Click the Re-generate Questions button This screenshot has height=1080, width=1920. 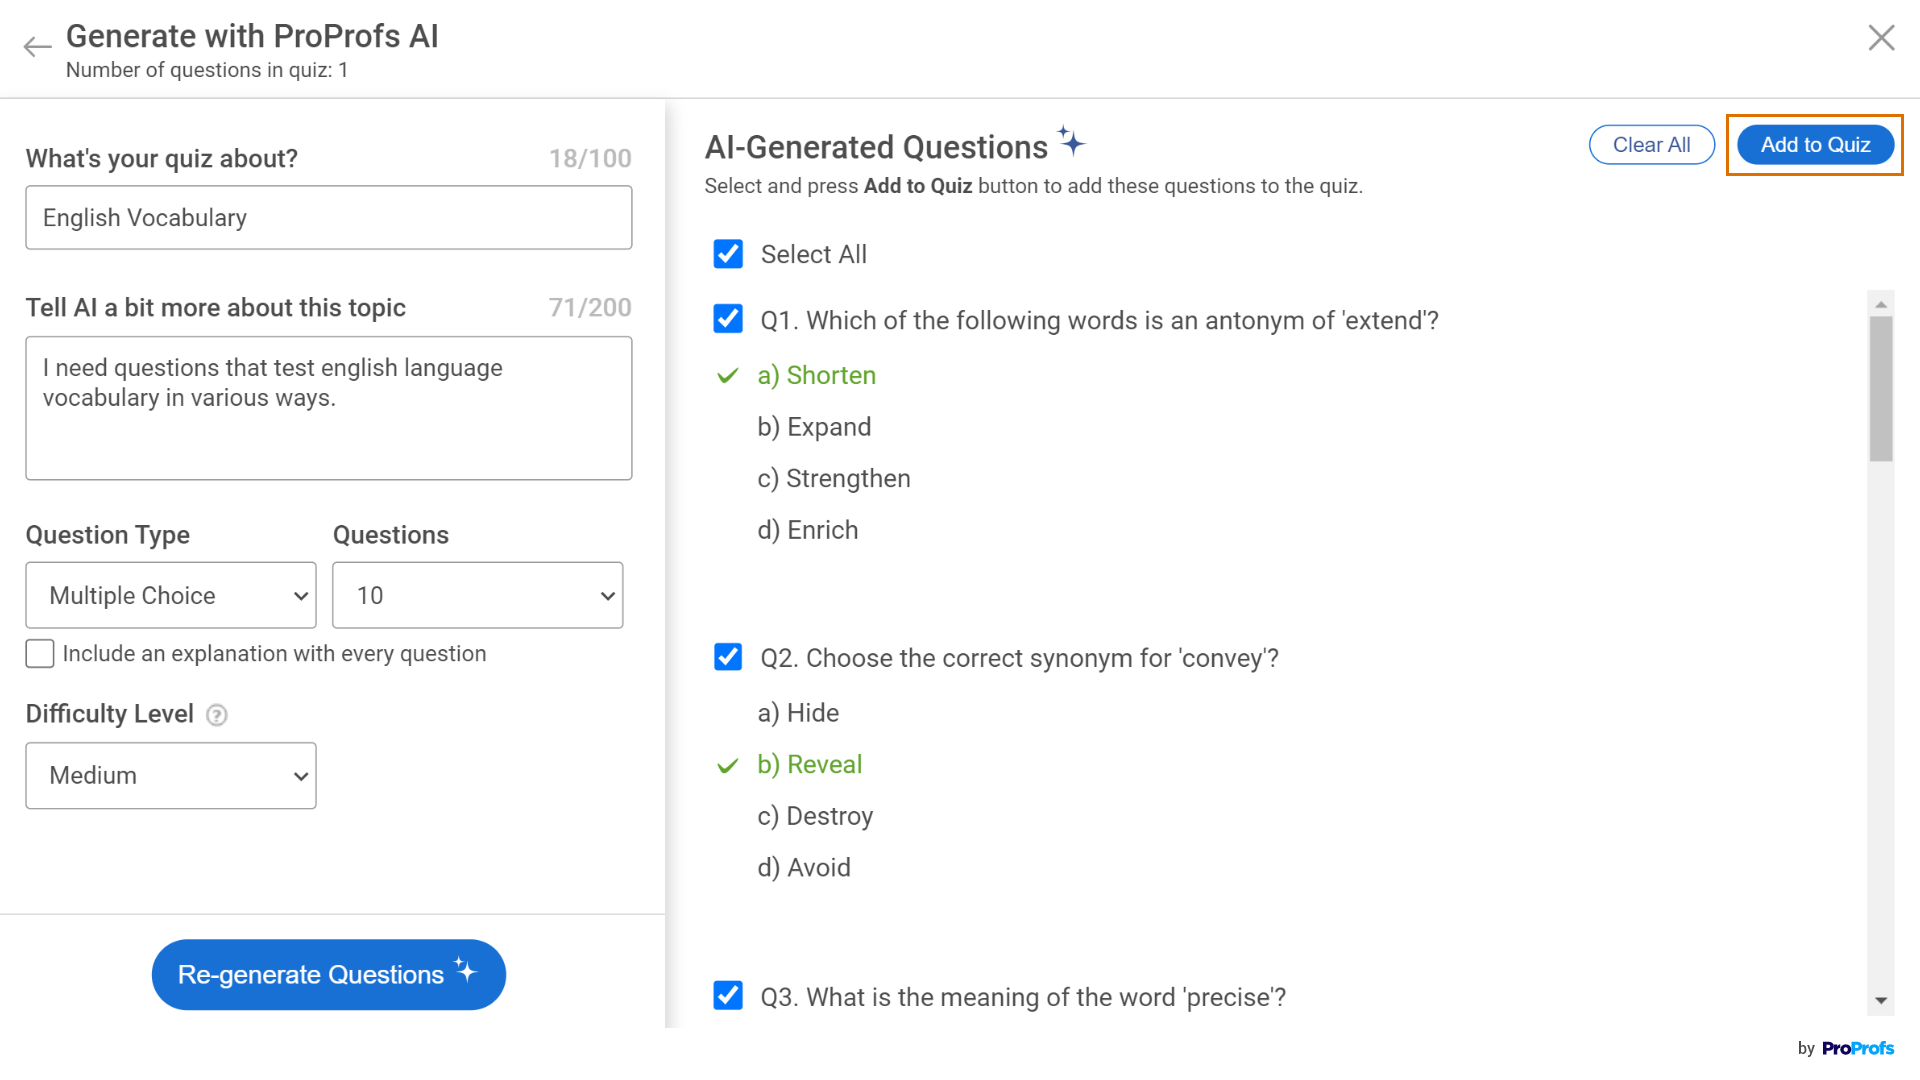tap(328, 974)
